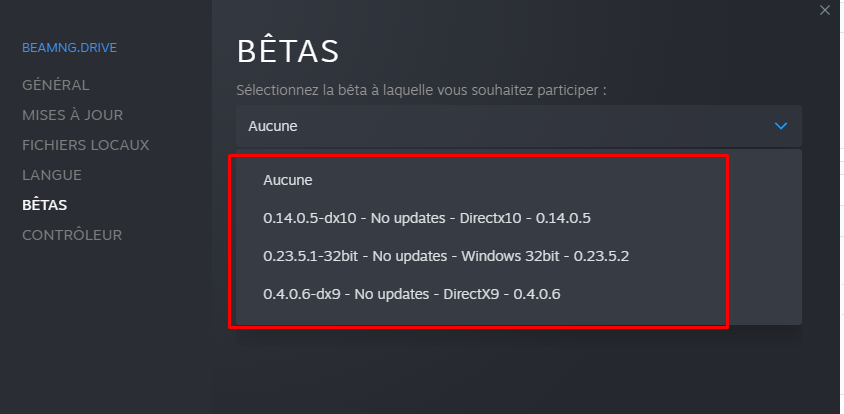Choose the 0.4.0.6-dx9 DirectX9 beta
Screen dimensions: 844x414
coord(412,294)
